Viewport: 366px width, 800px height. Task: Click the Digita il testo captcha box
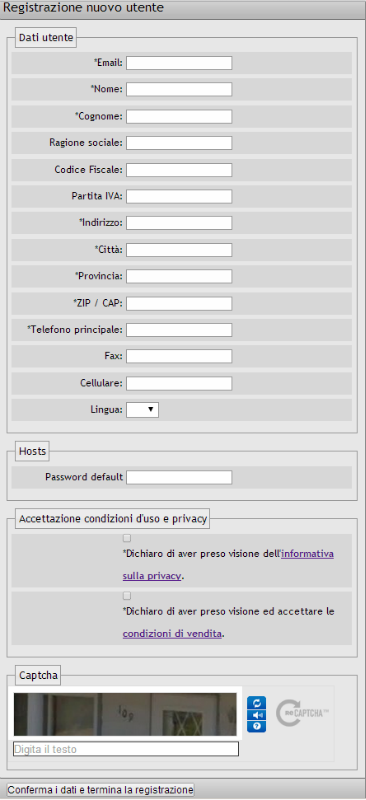(126, 749)
